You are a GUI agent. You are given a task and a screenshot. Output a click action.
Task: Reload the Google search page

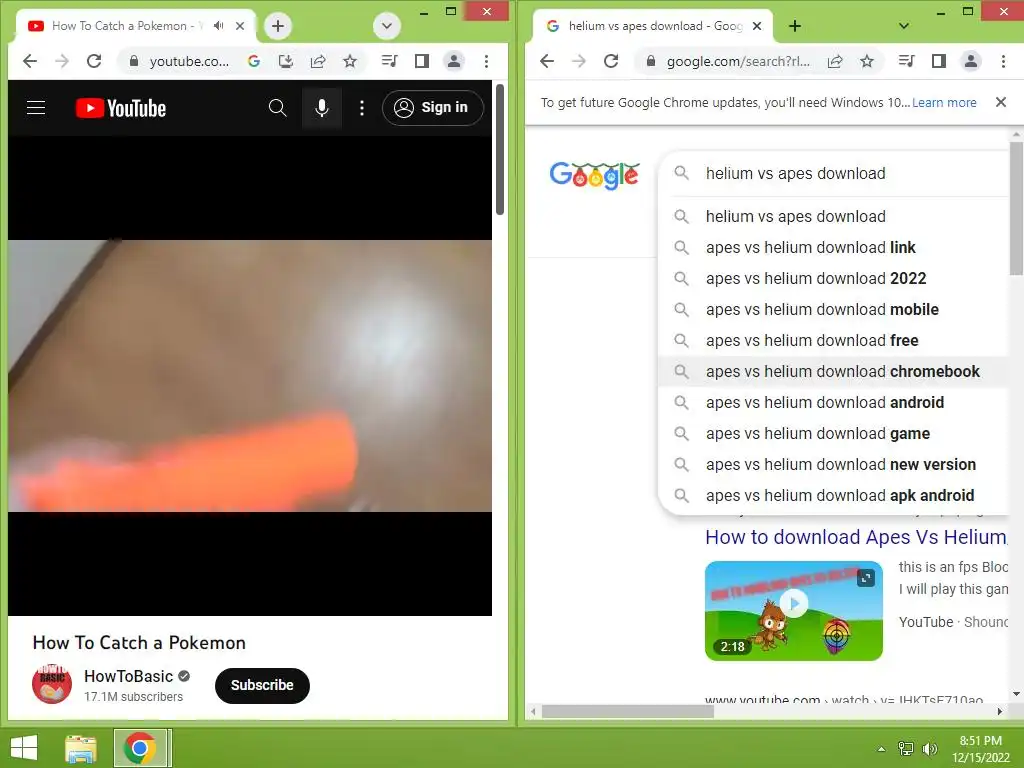point(611,61)
